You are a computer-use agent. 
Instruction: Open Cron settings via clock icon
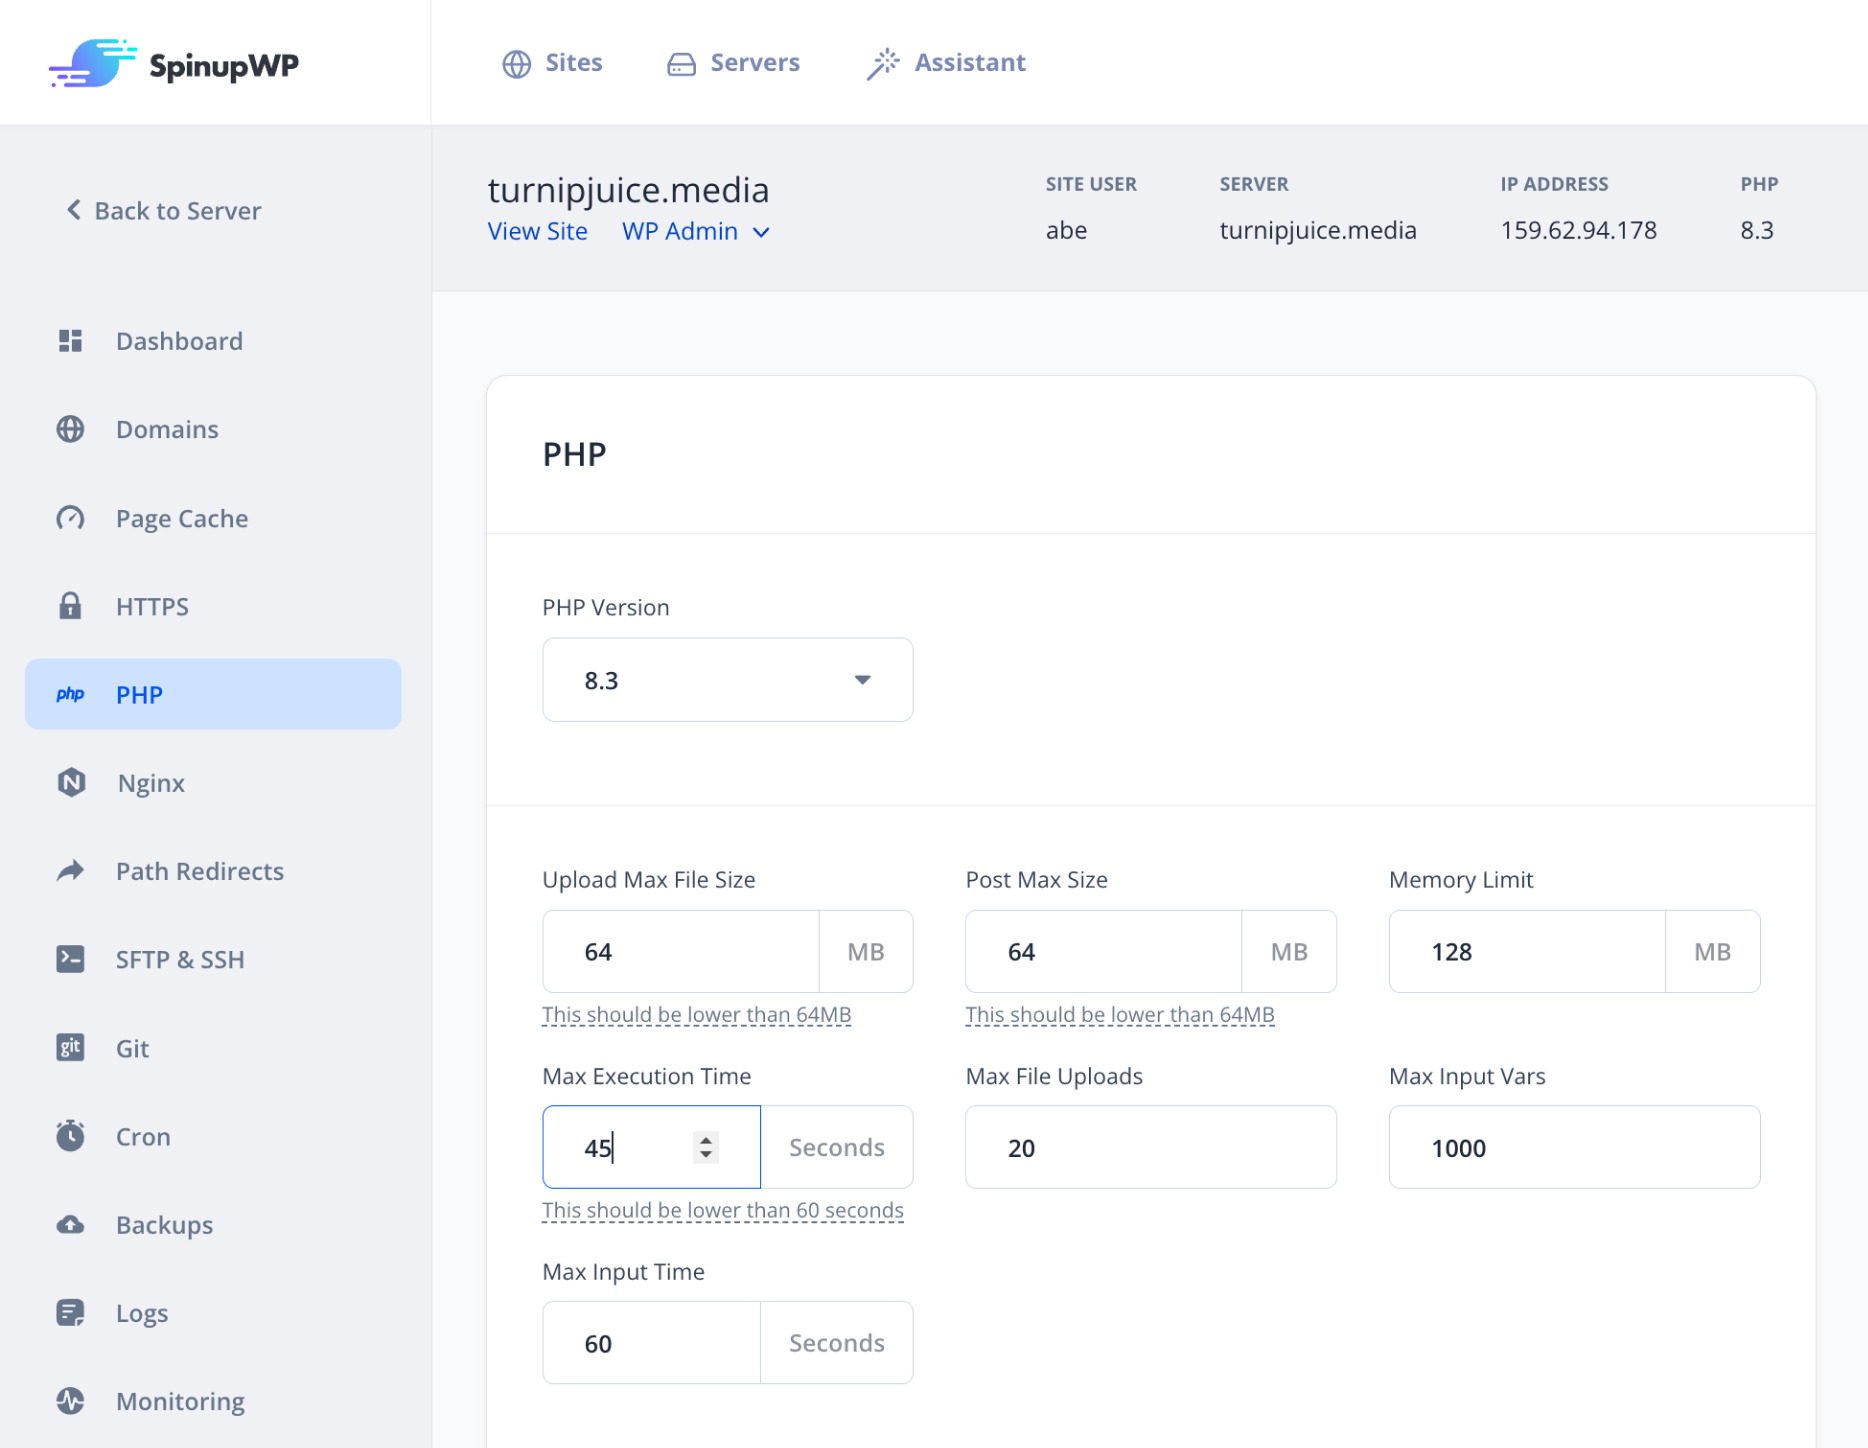tap(70, 1136)
